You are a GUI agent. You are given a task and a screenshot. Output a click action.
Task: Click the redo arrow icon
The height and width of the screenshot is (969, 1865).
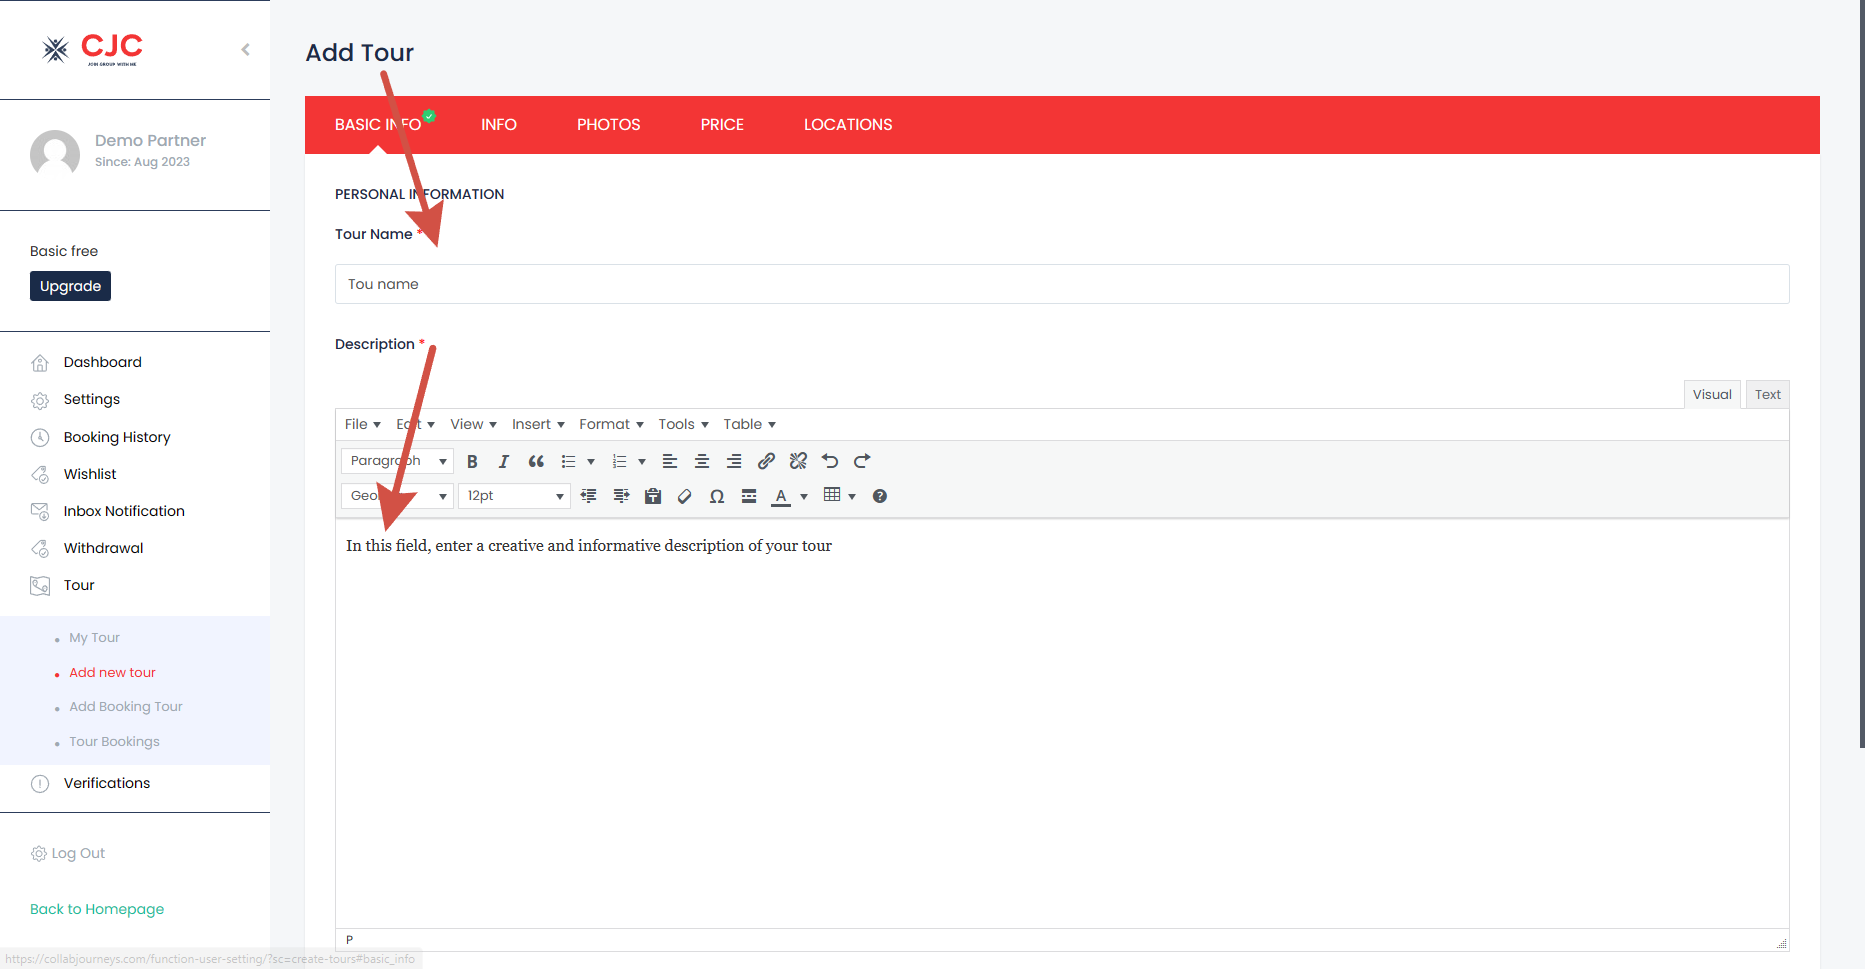862,461
